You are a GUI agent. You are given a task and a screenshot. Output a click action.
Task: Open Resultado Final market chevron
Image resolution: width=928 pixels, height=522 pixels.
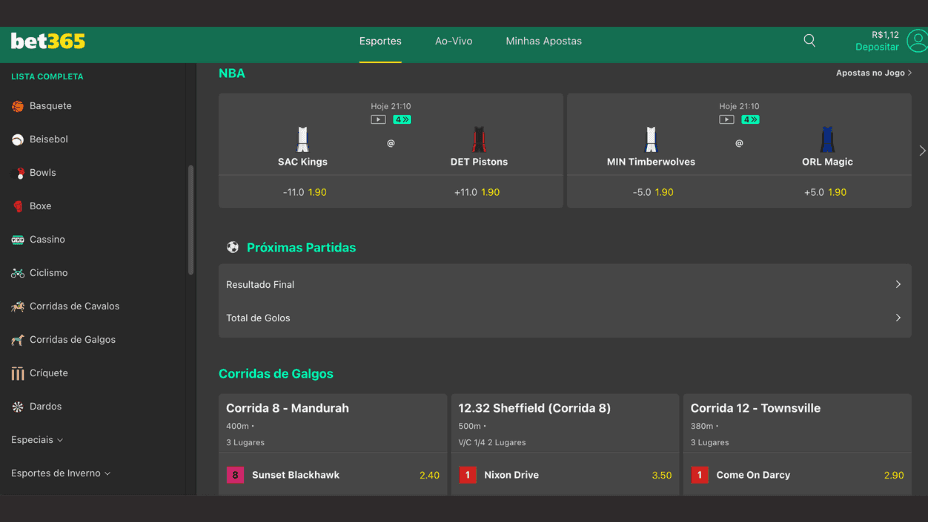click(x=898, y=285)
